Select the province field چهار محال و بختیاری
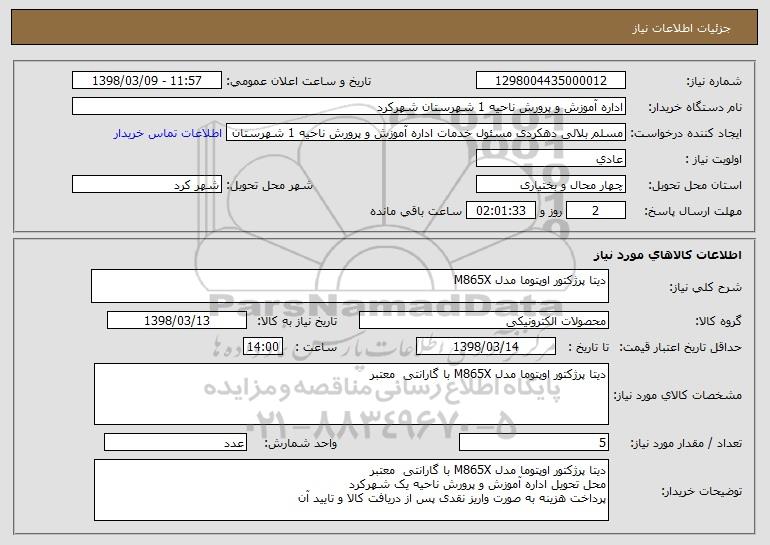This screenshot has height=545, width=770. (551, 185)
